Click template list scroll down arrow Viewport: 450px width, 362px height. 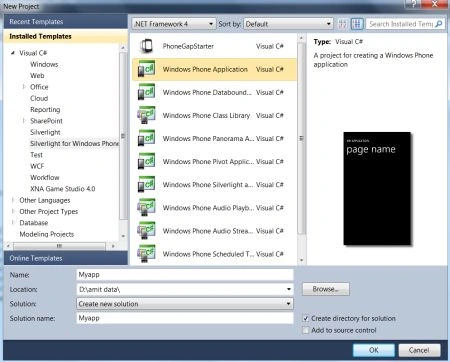[301, 260]
